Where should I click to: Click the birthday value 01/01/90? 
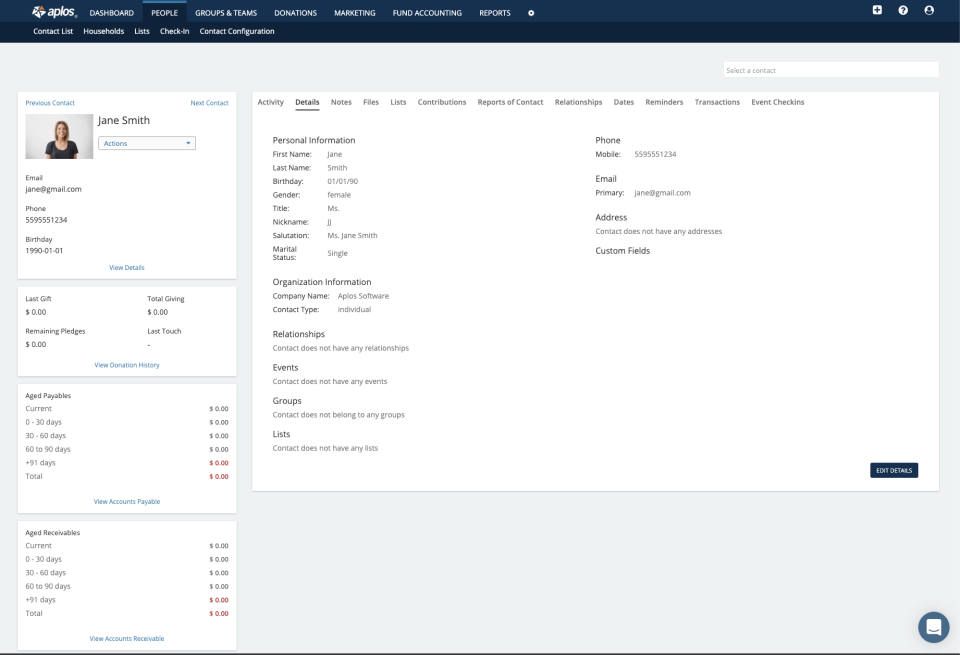[x=343, y=181]
